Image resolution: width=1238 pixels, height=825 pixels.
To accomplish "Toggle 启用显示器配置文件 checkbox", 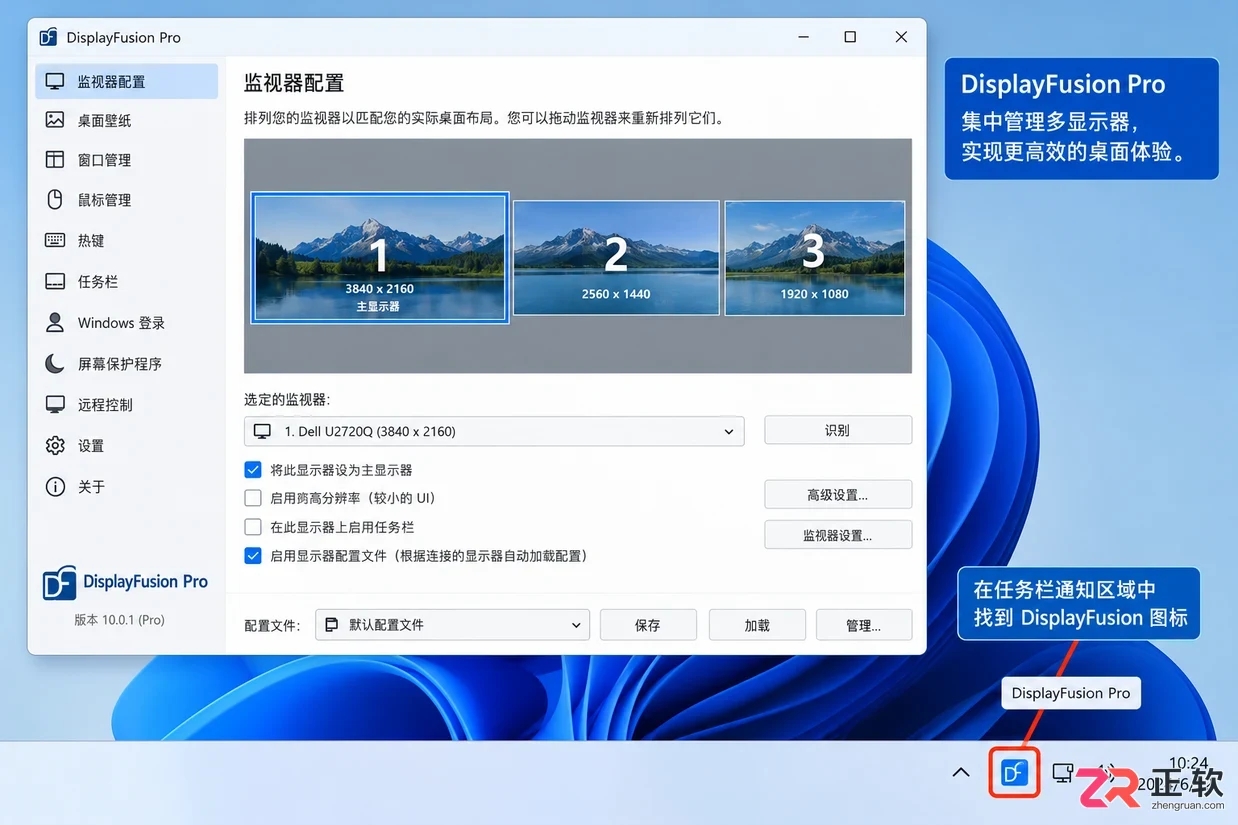I will click(253, 555).
